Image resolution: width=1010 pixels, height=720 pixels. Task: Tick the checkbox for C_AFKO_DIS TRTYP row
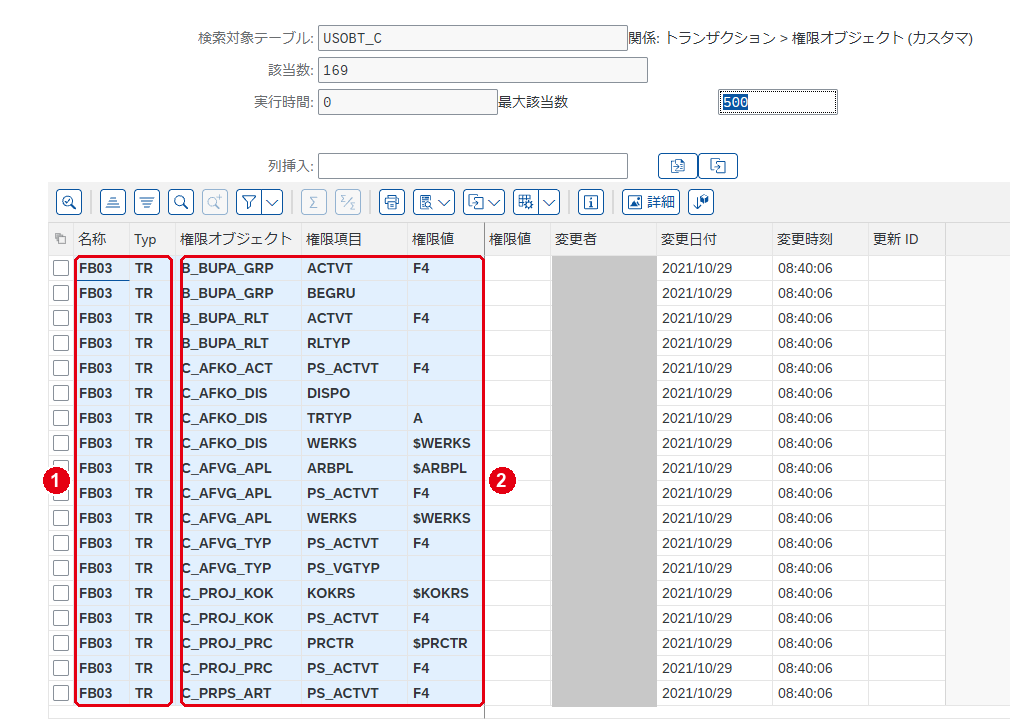(x=61, y=418)
